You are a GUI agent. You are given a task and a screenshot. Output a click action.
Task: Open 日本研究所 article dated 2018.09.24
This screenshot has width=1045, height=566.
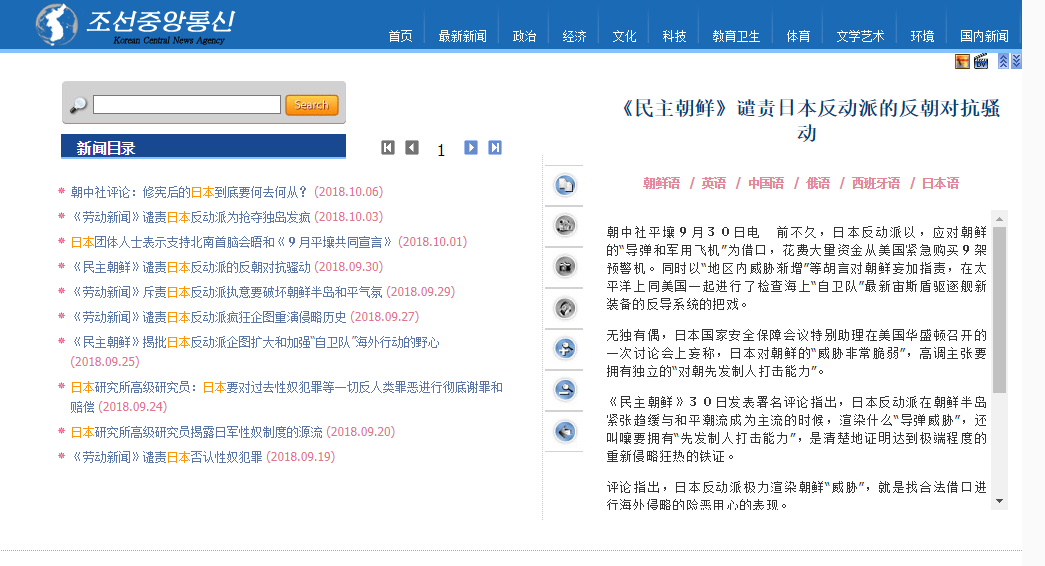click(287, 397)
